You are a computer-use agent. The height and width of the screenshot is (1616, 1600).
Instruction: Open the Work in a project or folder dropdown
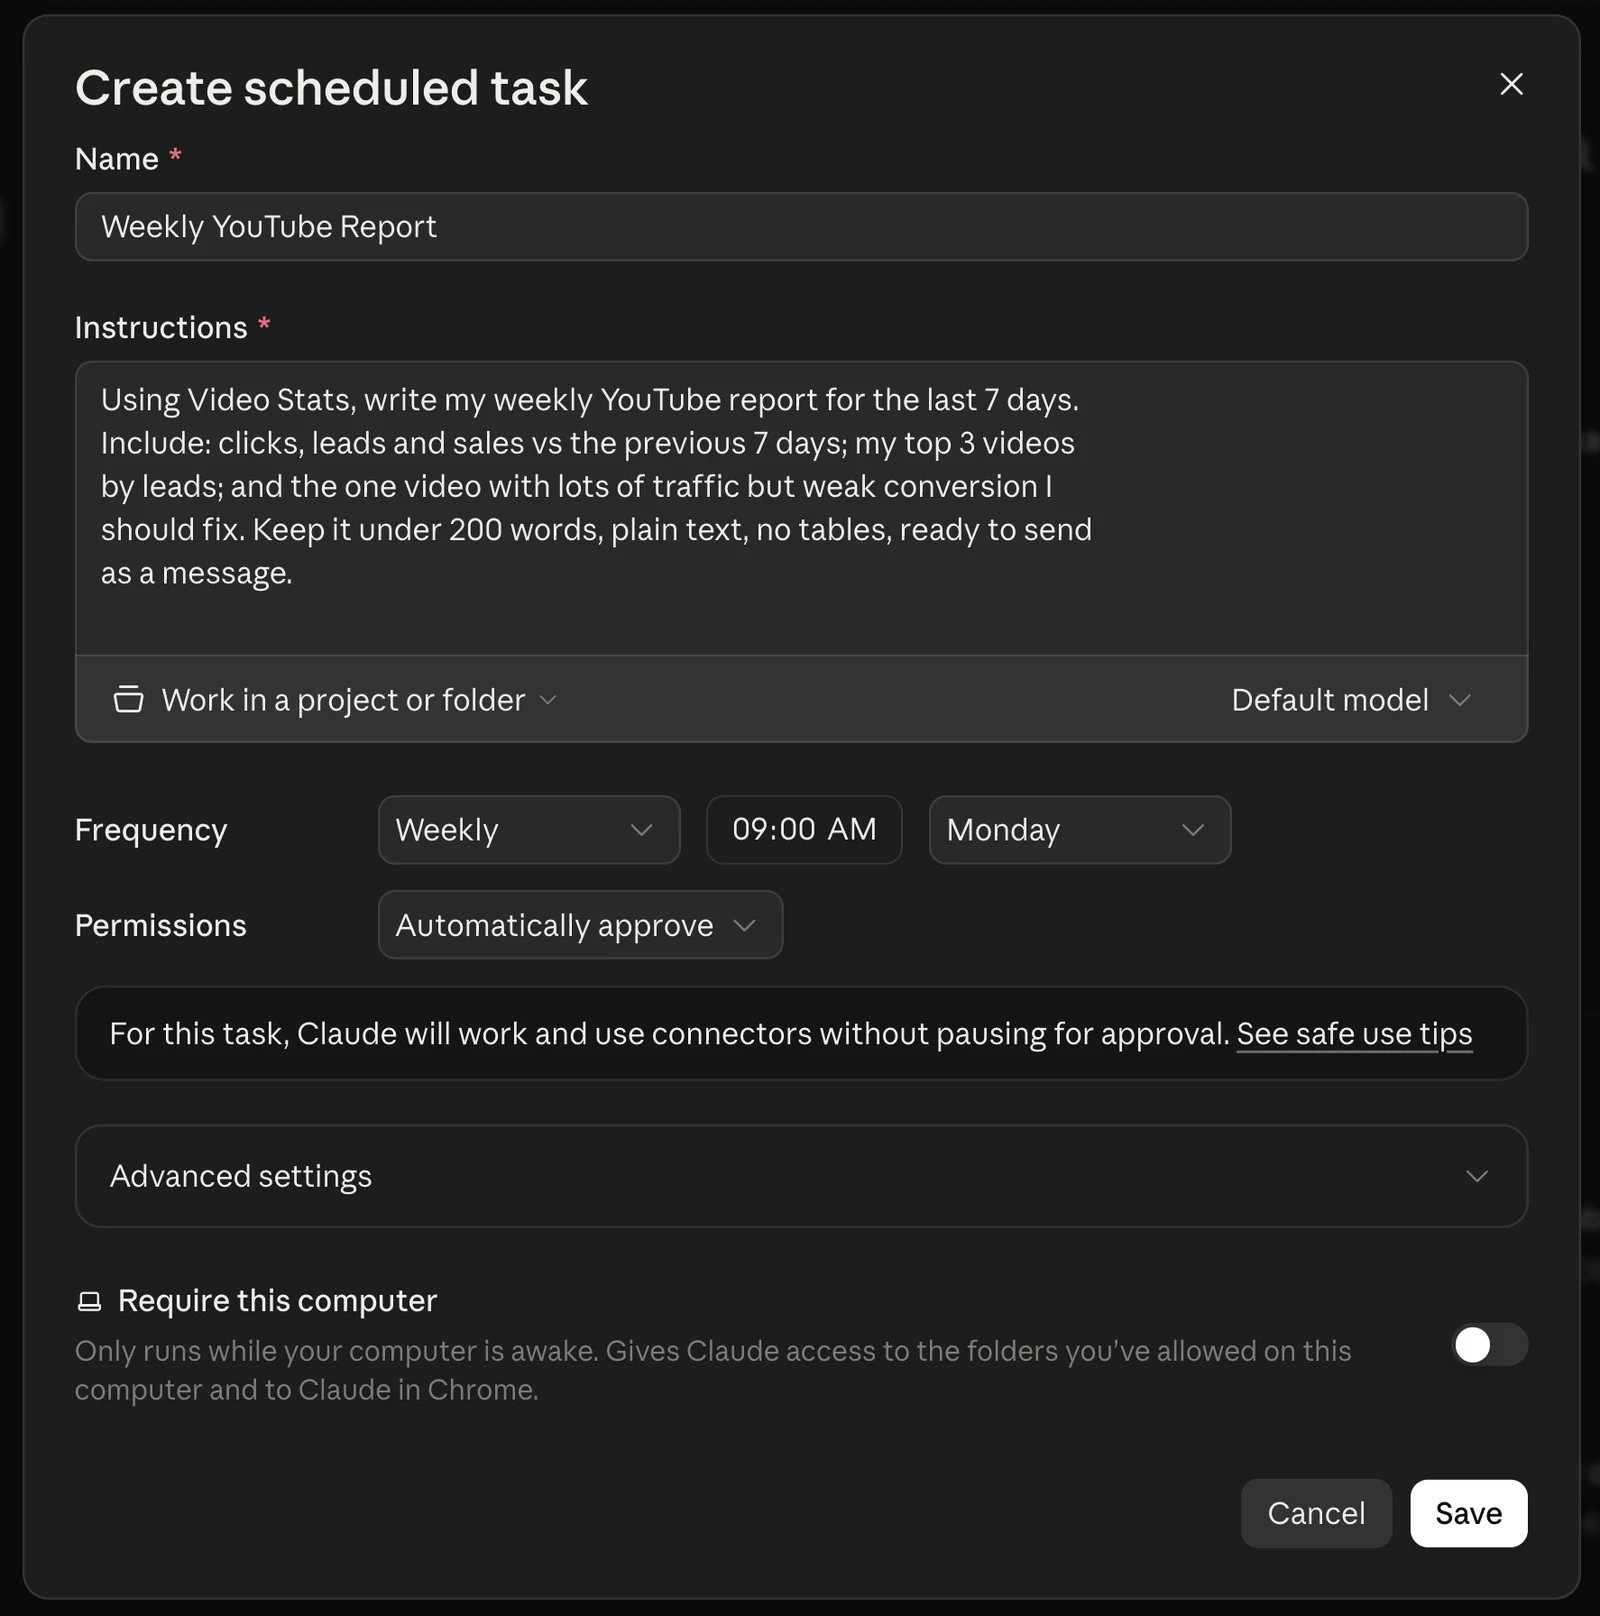click(335, 699)
